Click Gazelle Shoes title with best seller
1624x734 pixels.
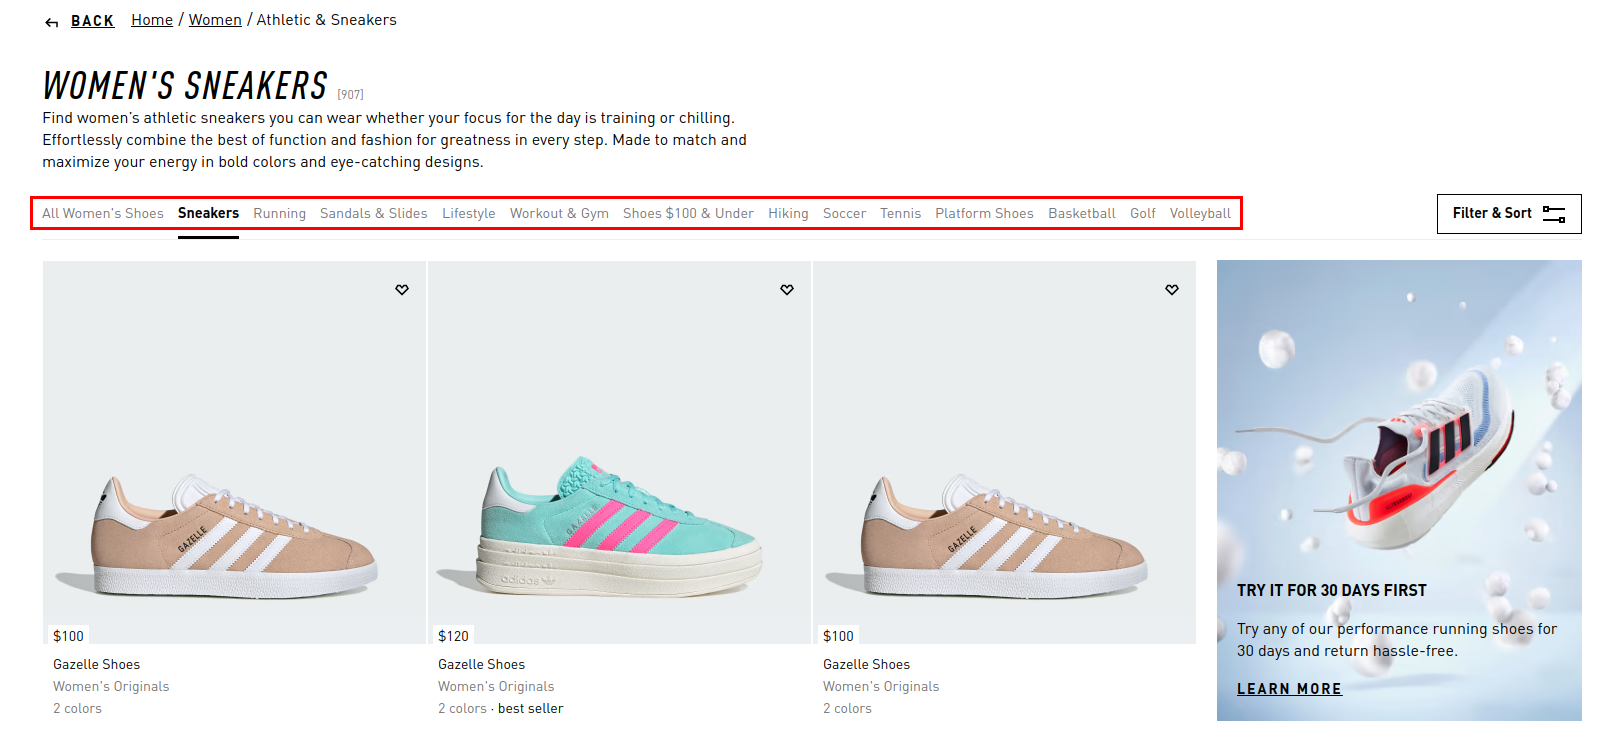point(481,664)
